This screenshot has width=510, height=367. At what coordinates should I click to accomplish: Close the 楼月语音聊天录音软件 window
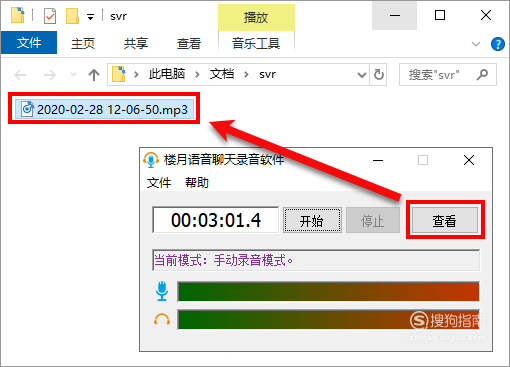click(469, 160)
